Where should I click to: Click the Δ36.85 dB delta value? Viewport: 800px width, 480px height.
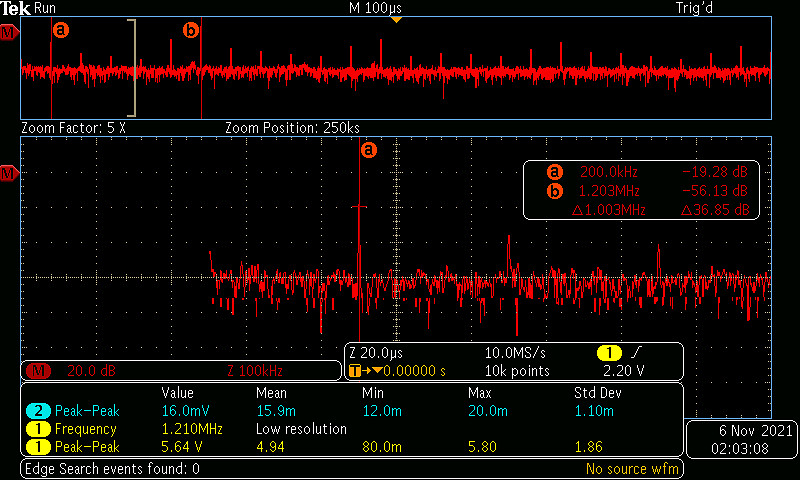coord(715,210)
